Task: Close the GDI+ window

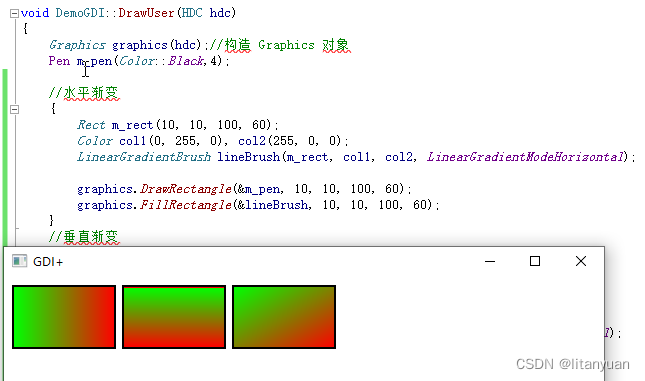Action: click(581, 261)
